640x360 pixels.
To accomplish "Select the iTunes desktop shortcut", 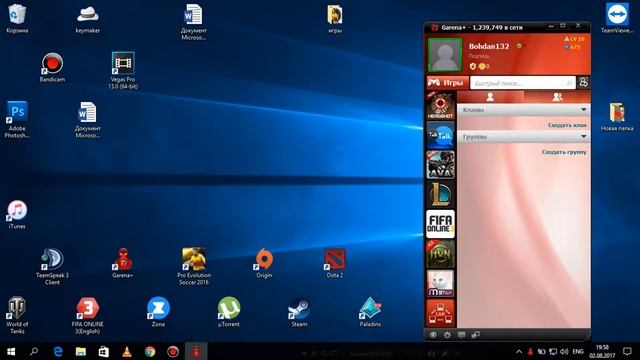I will pyautogui.click(x=17, y=214).
